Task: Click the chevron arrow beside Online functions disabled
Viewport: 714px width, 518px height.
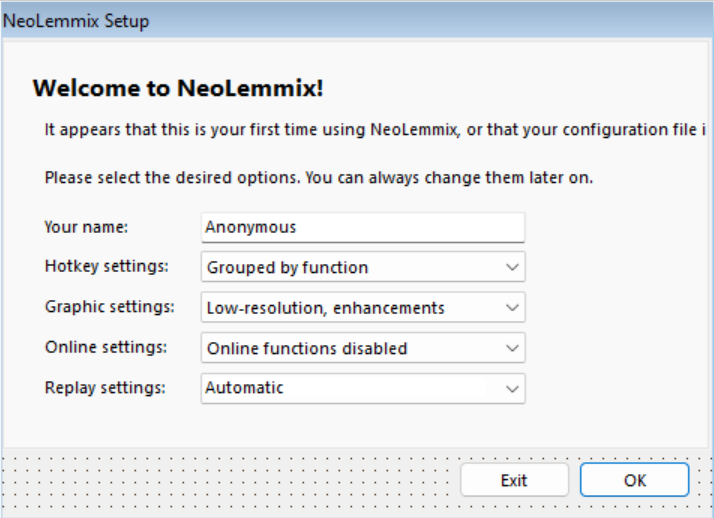Action: [x=512, y=348]
